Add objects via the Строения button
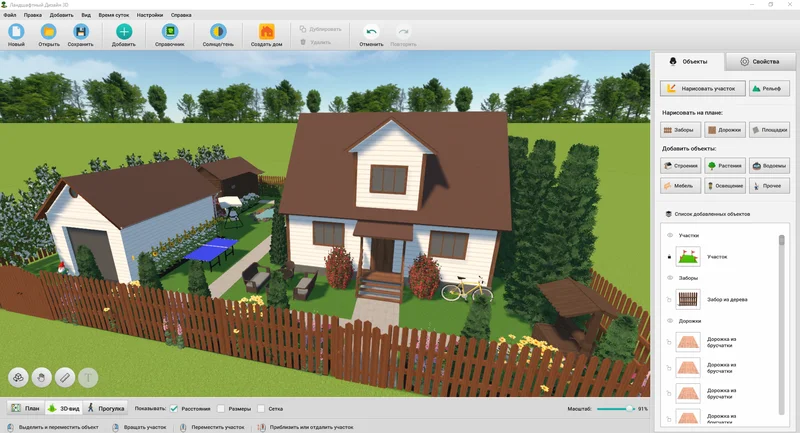The width and height of the screenshot is (800, 433). [x=681, y=166]
